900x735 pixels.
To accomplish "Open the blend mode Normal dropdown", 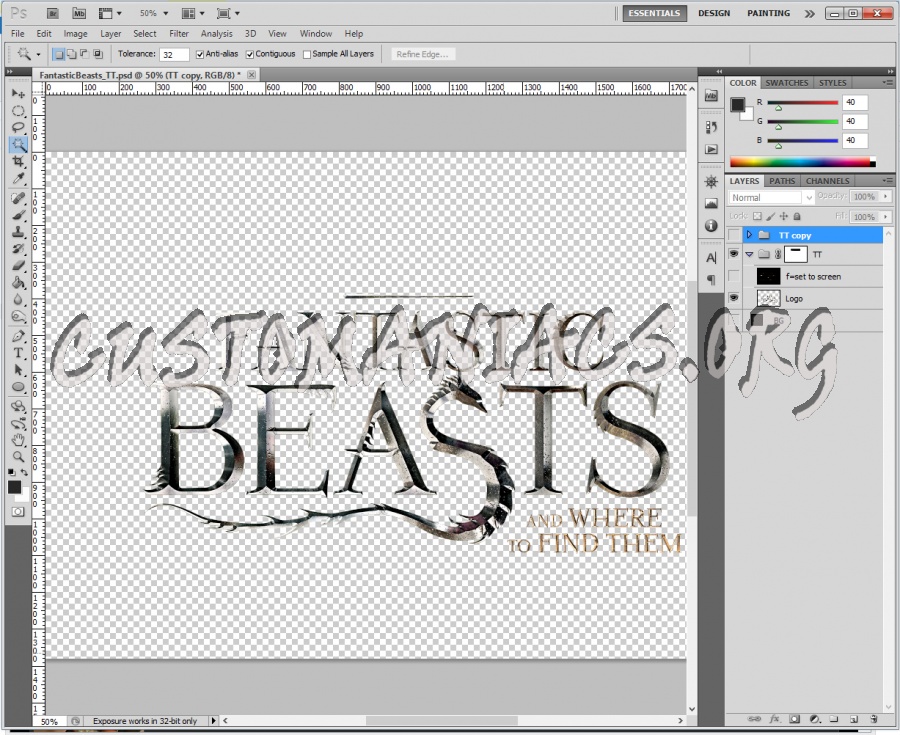I will [x=771, y=197].
